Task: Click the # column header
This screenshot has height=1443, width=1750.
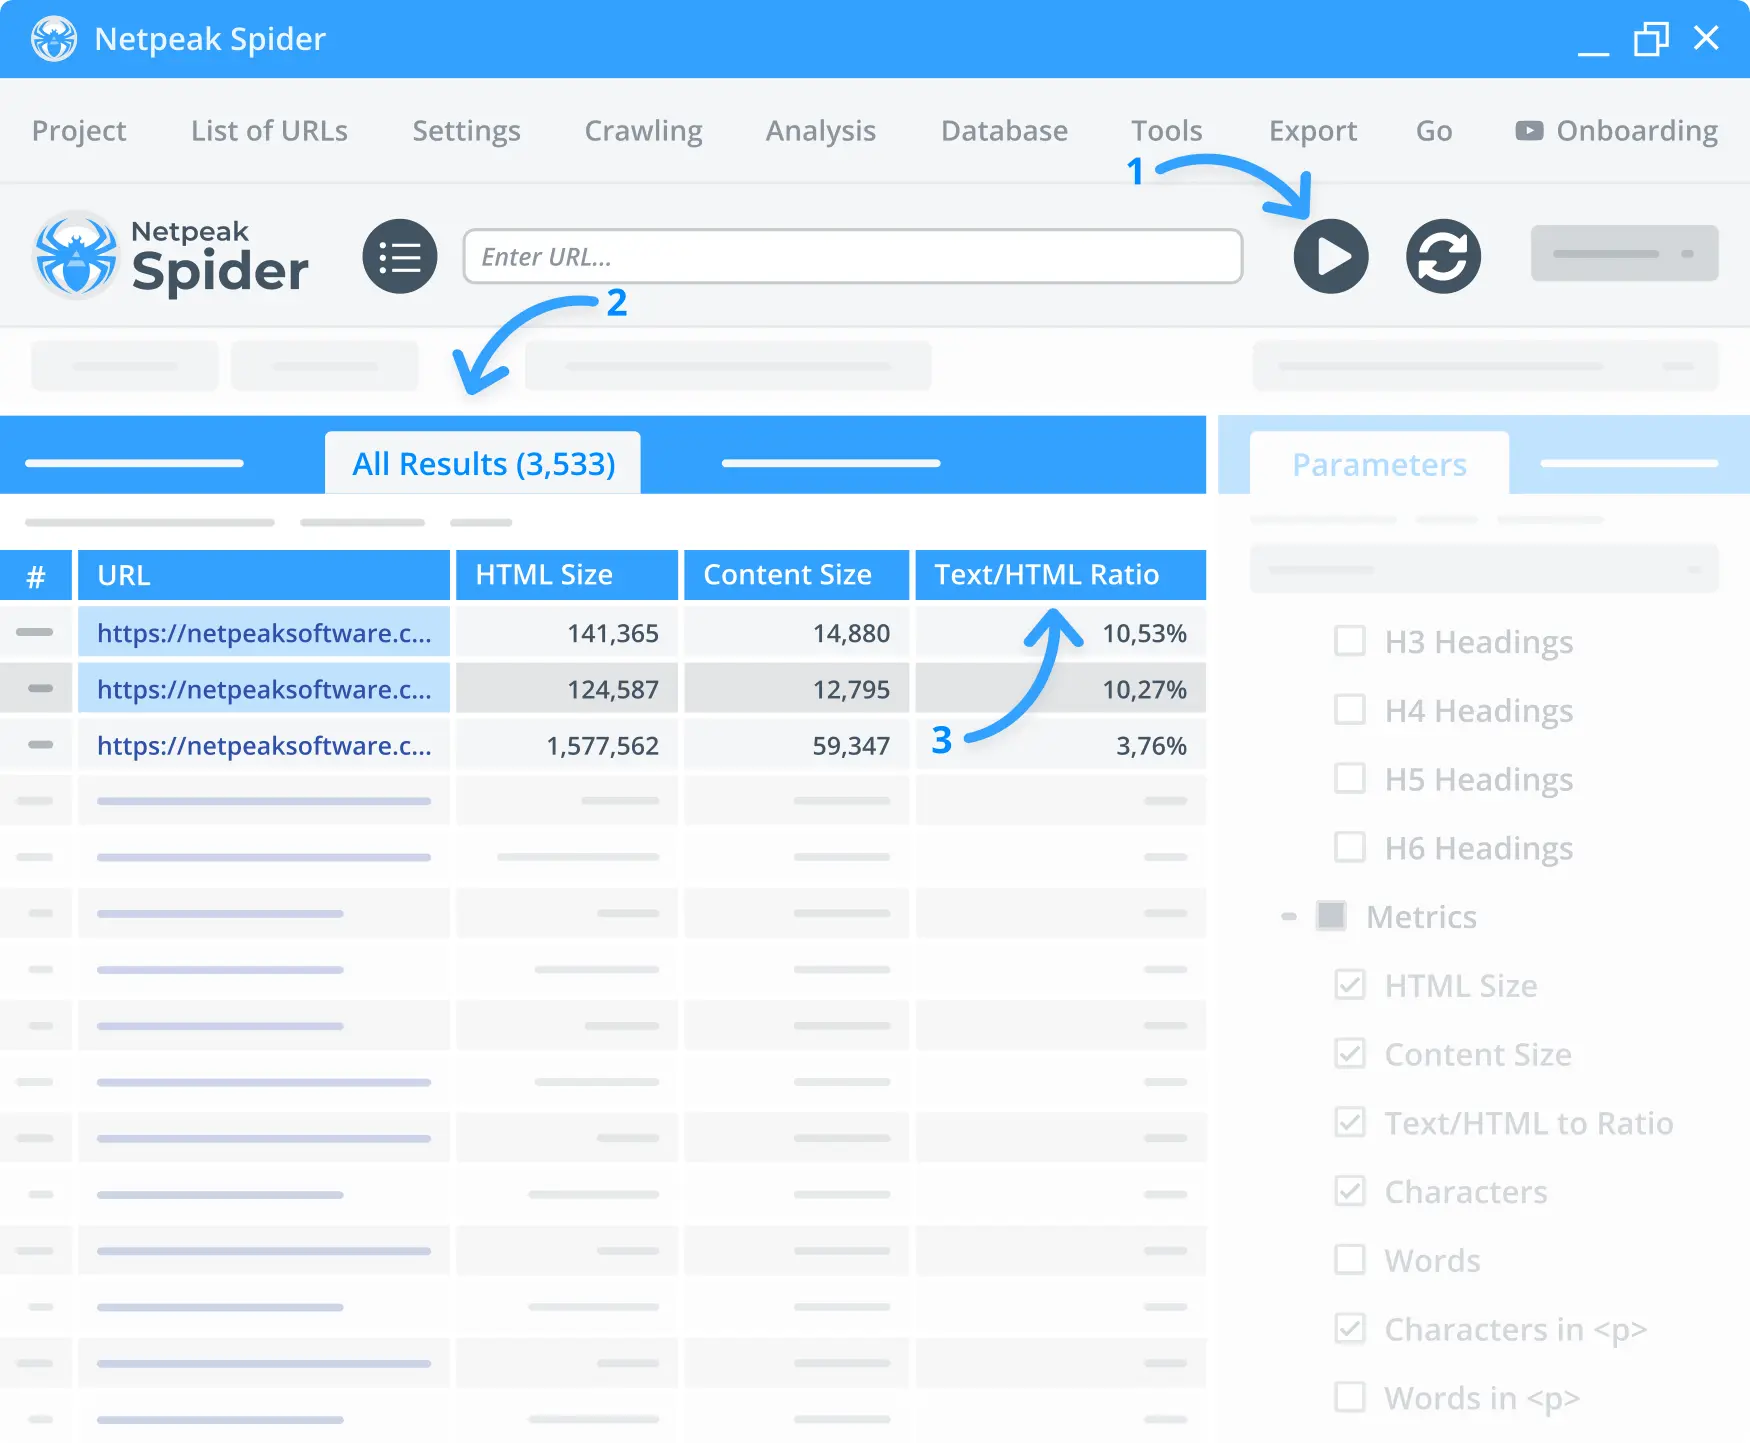Action: click(36, 575)
